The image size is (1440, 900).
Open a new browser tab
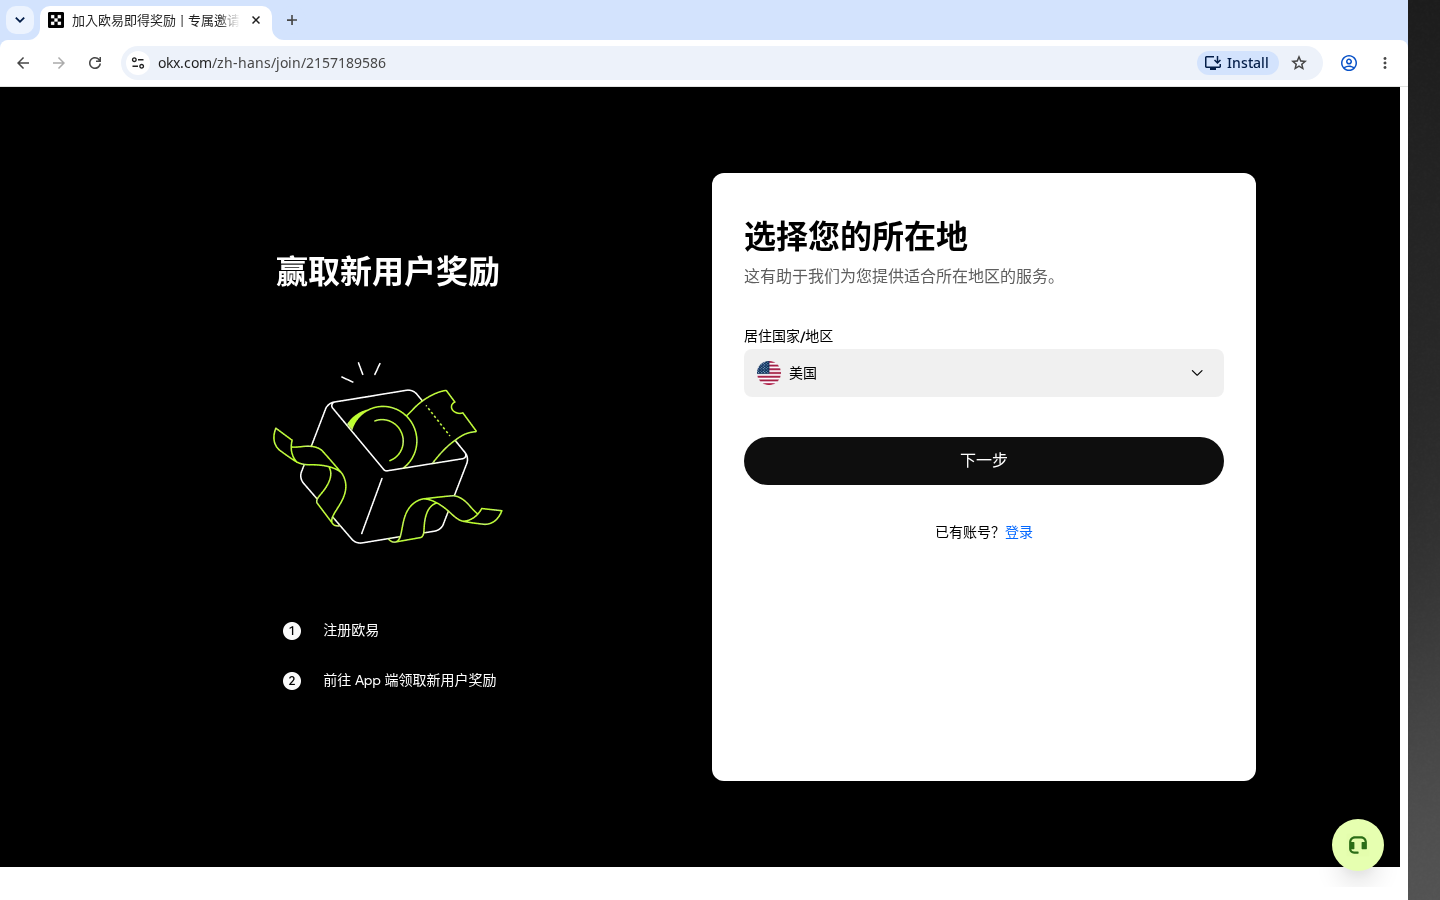(292, 20)
